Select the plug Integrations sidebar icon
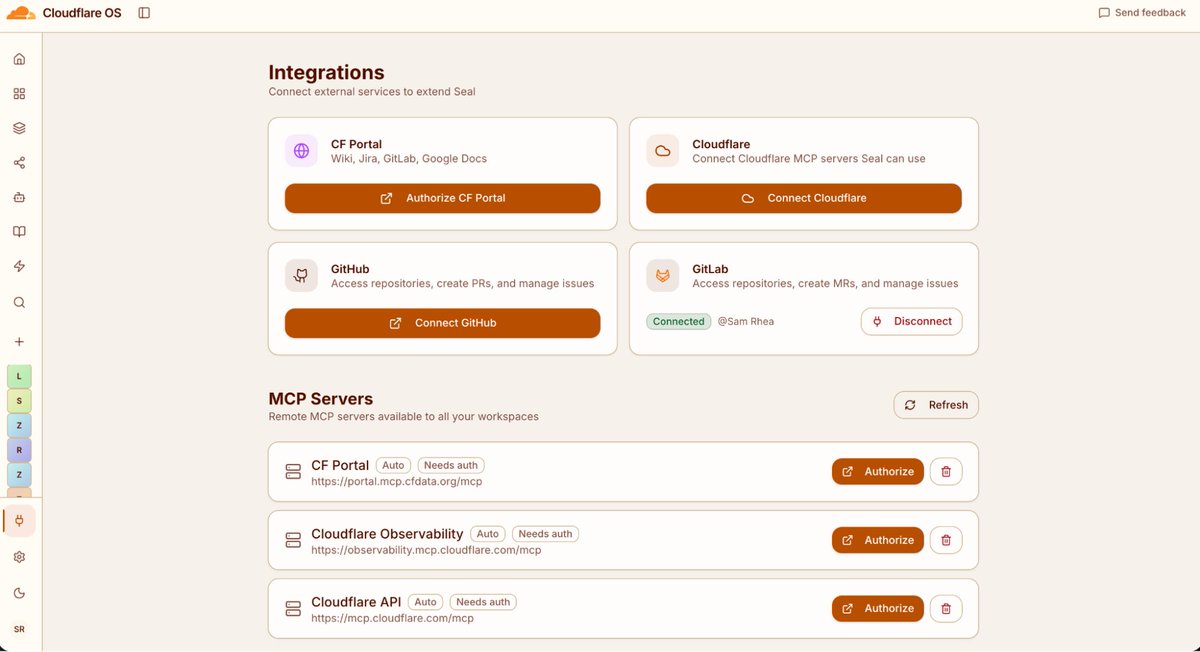The height and width of the screenshot is (652, 1200). pyautogui.click(x=19, y=521)
